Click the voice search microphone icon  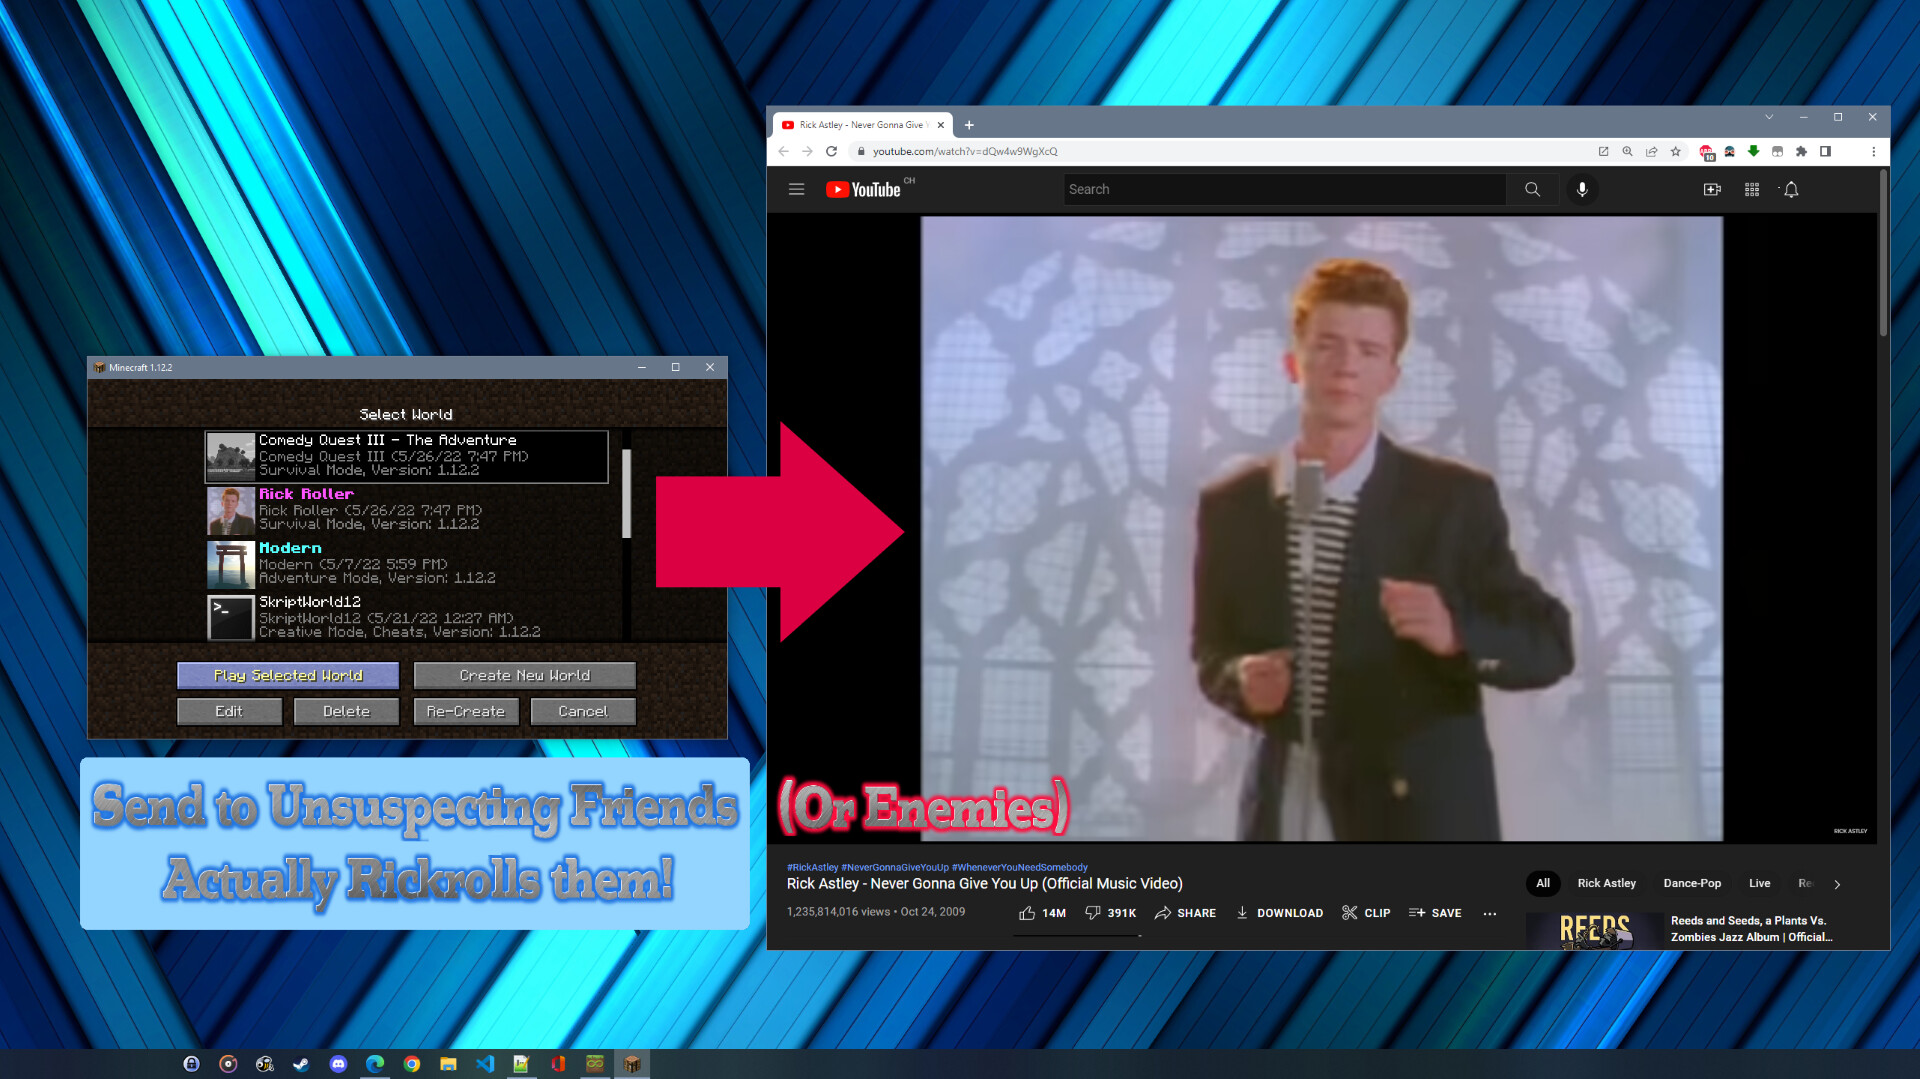click(1582, 189)
